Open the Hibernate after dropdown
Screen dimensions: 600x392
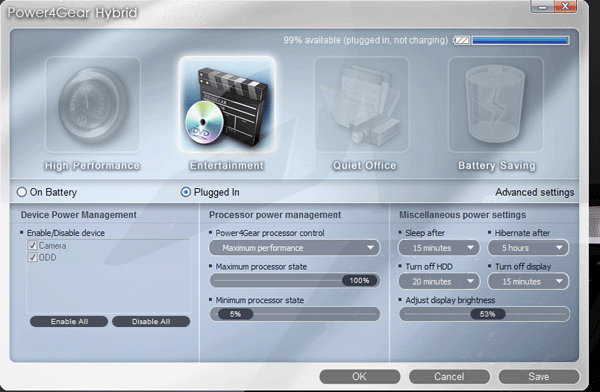[x=528, y=248]
